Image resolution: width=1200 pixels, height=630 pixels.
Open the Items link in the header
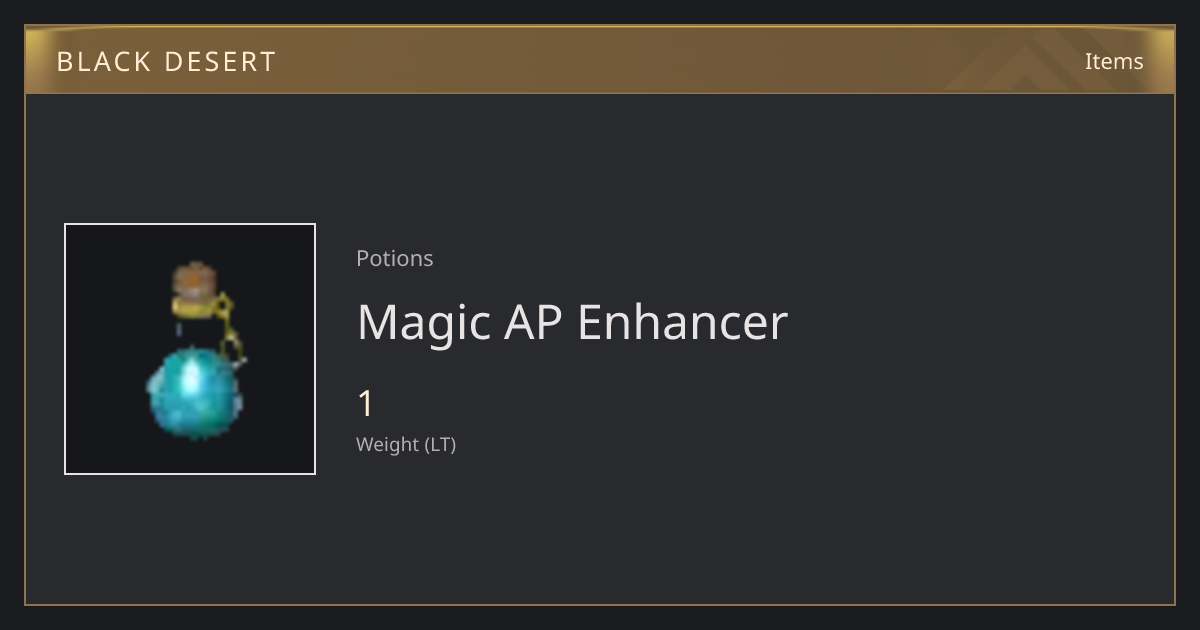coord(1114,61)
